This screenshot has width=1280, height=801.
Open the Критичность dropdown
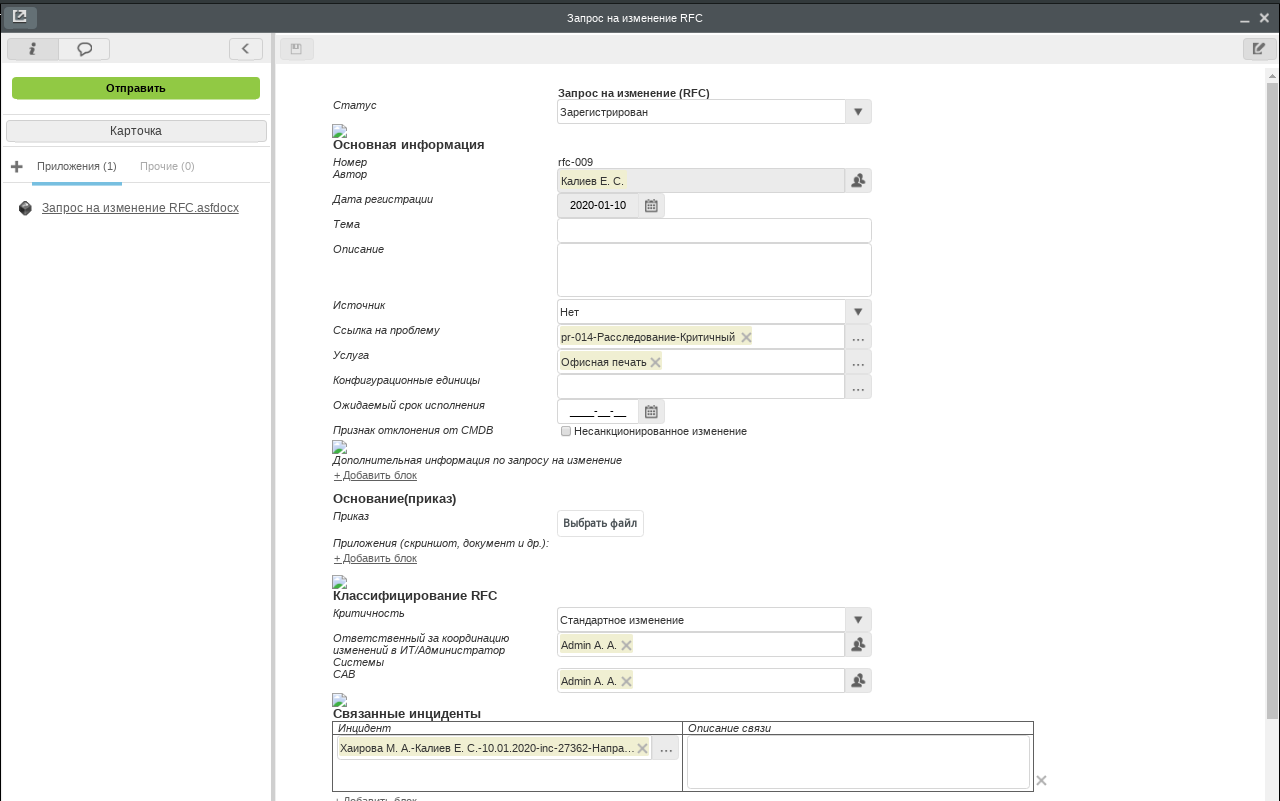(858, 620)
